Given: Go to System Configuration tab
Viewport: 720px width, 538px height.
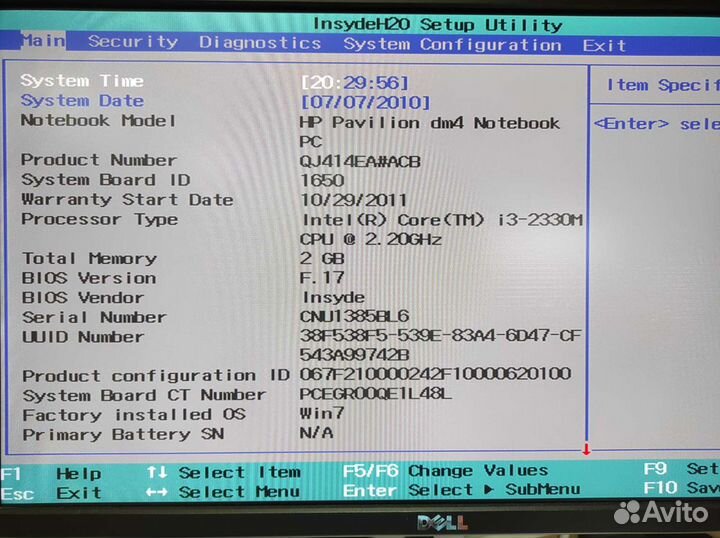Looking at the screenshot, I should coord(452,45).
